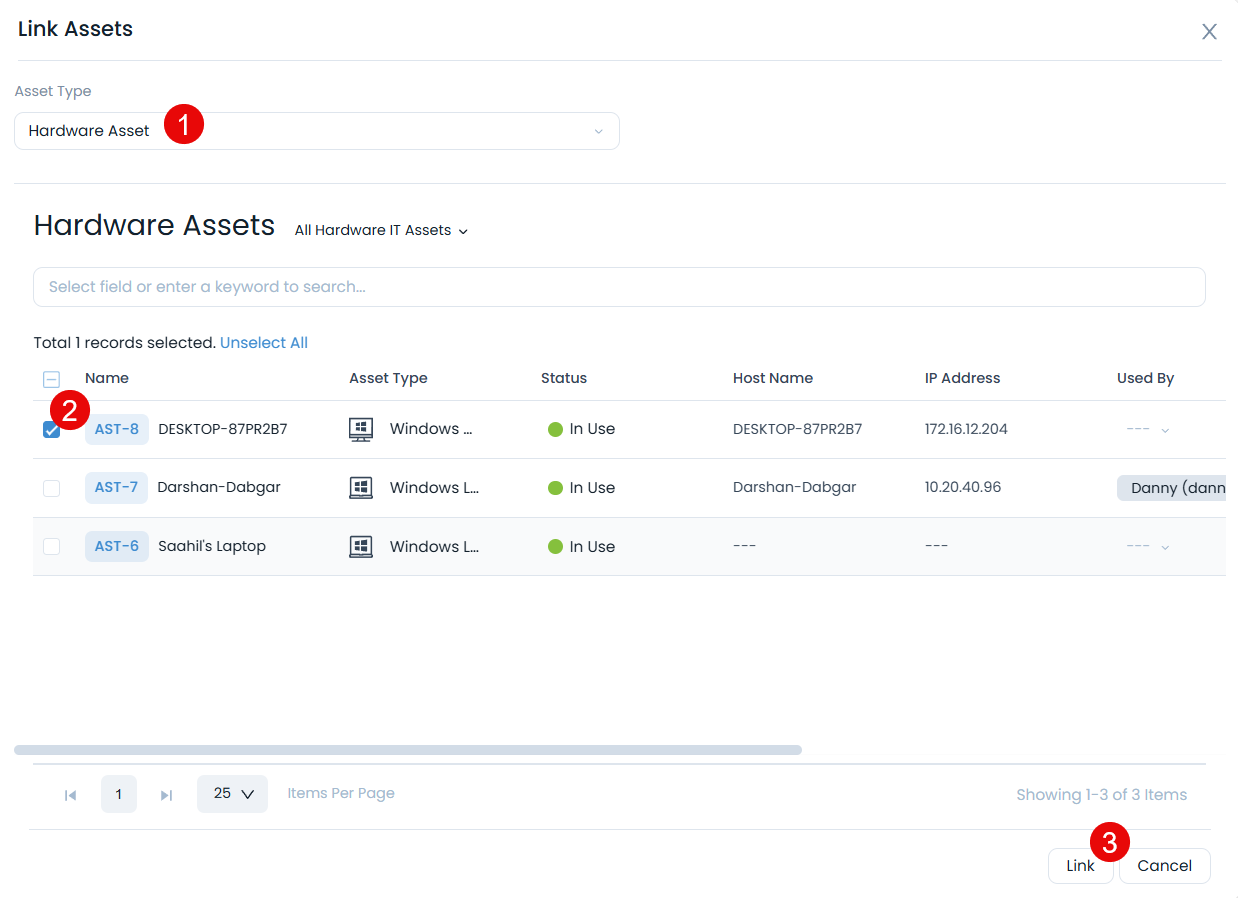Click the Unselect All link

264,343
